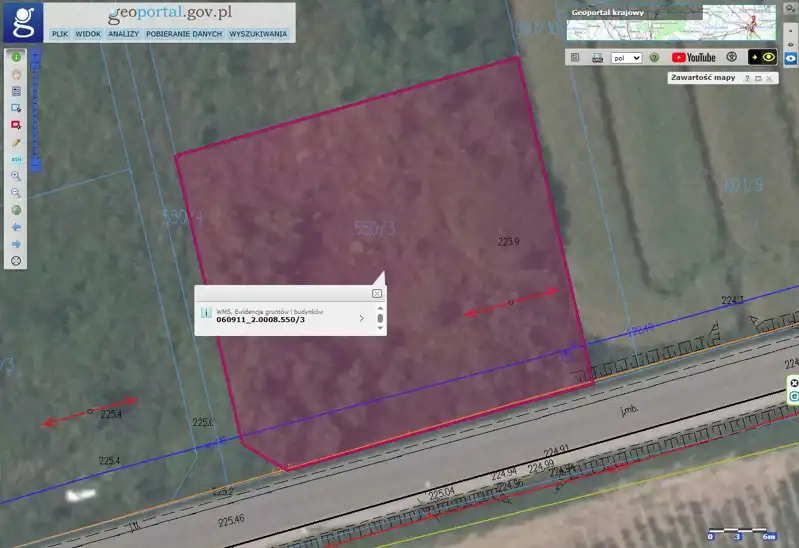Open the ANALIZY menu
This screenshot has width=799, height=548.
(x=123, y=34)
